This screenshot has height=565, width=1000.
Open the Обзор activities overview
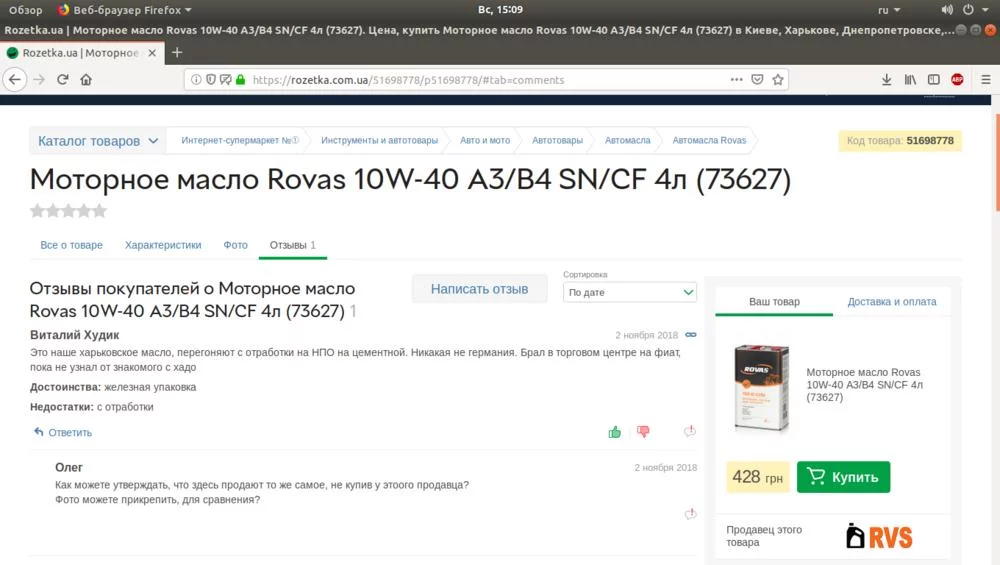point(26,10)
